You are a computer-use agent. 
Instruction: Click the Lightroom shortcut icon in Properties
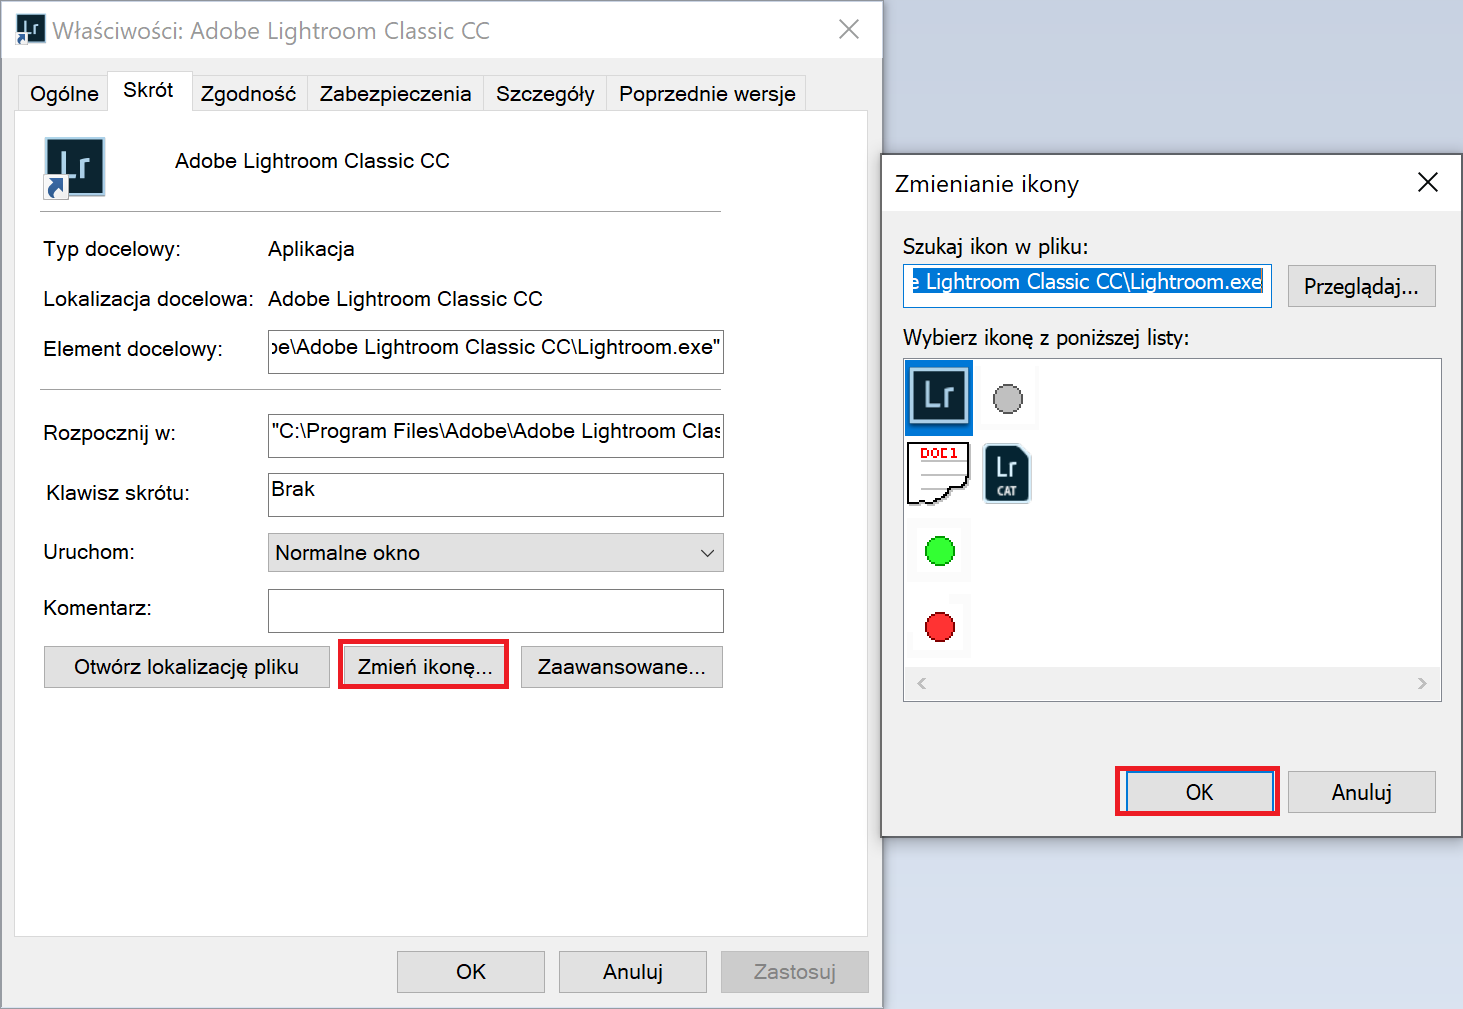coord(75,168)
